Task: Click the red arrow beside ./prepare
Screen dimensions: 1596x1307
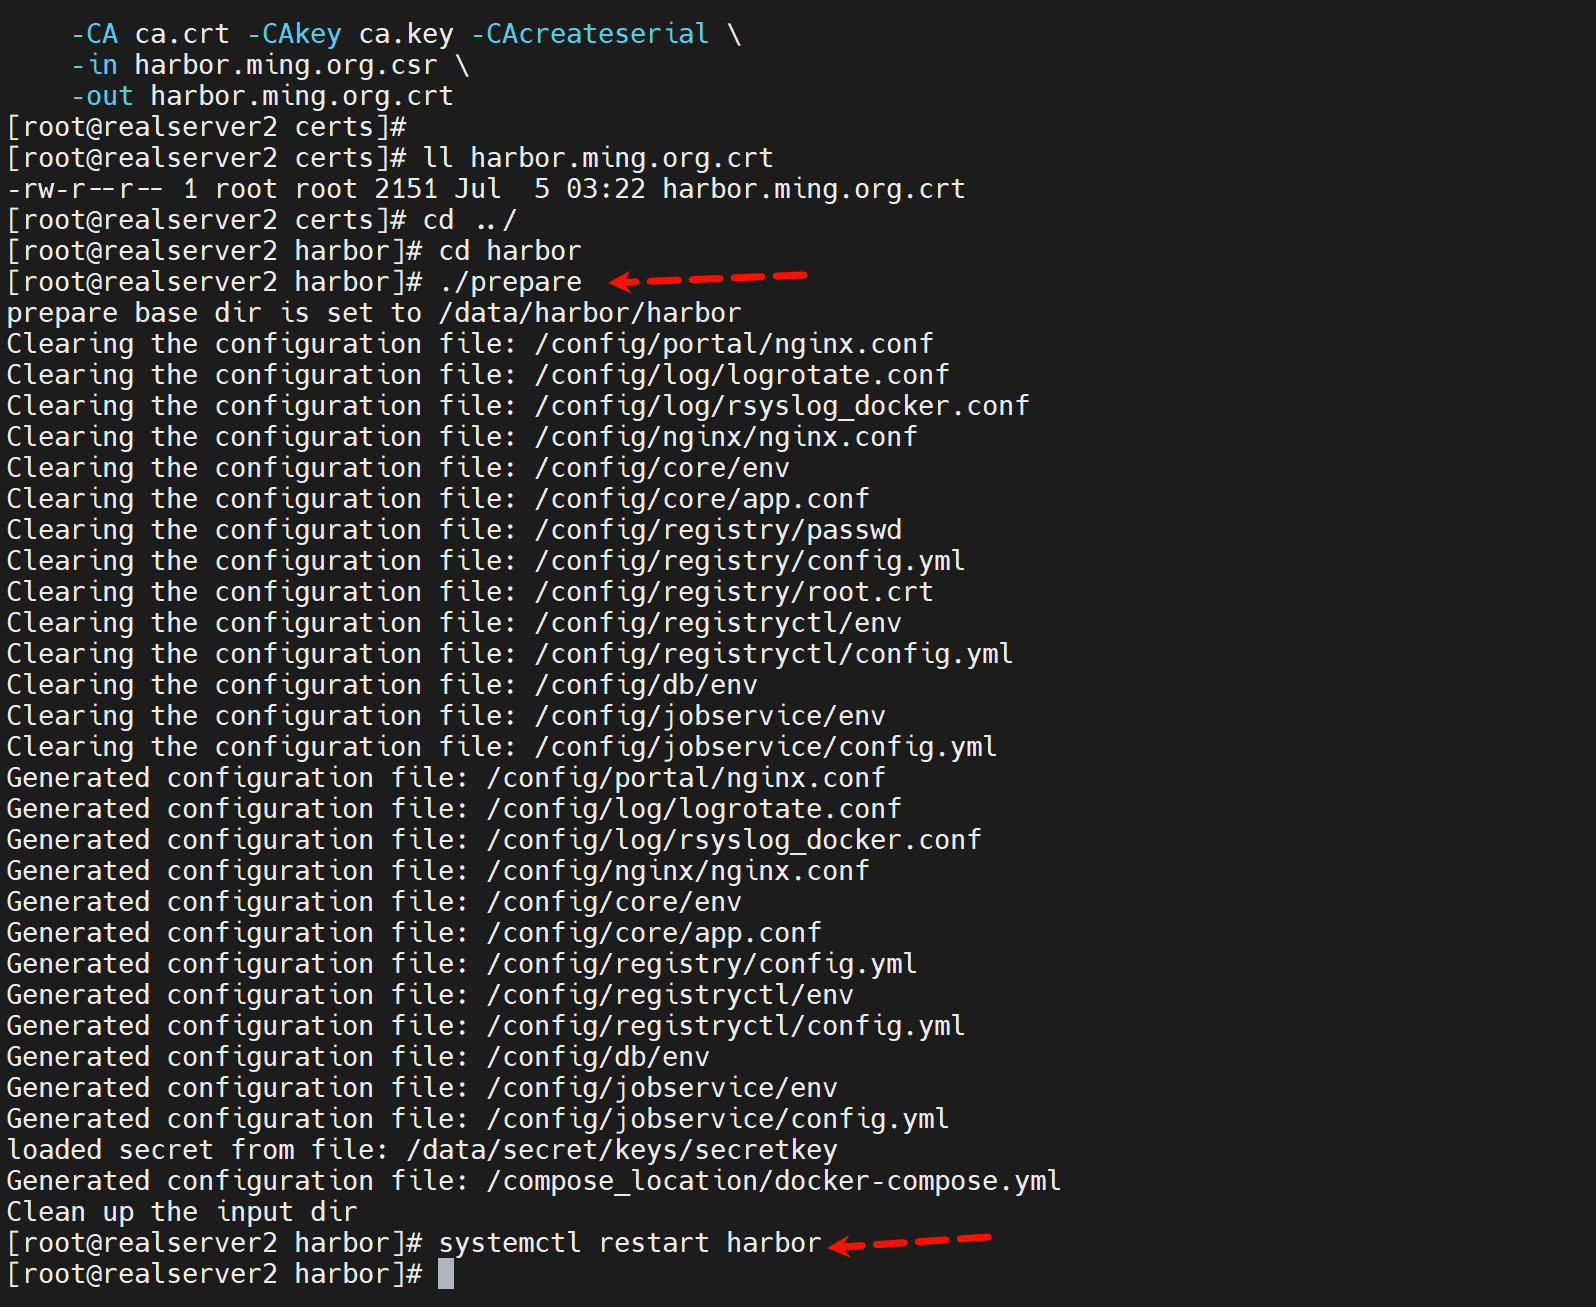Action: tap(708, 279)
